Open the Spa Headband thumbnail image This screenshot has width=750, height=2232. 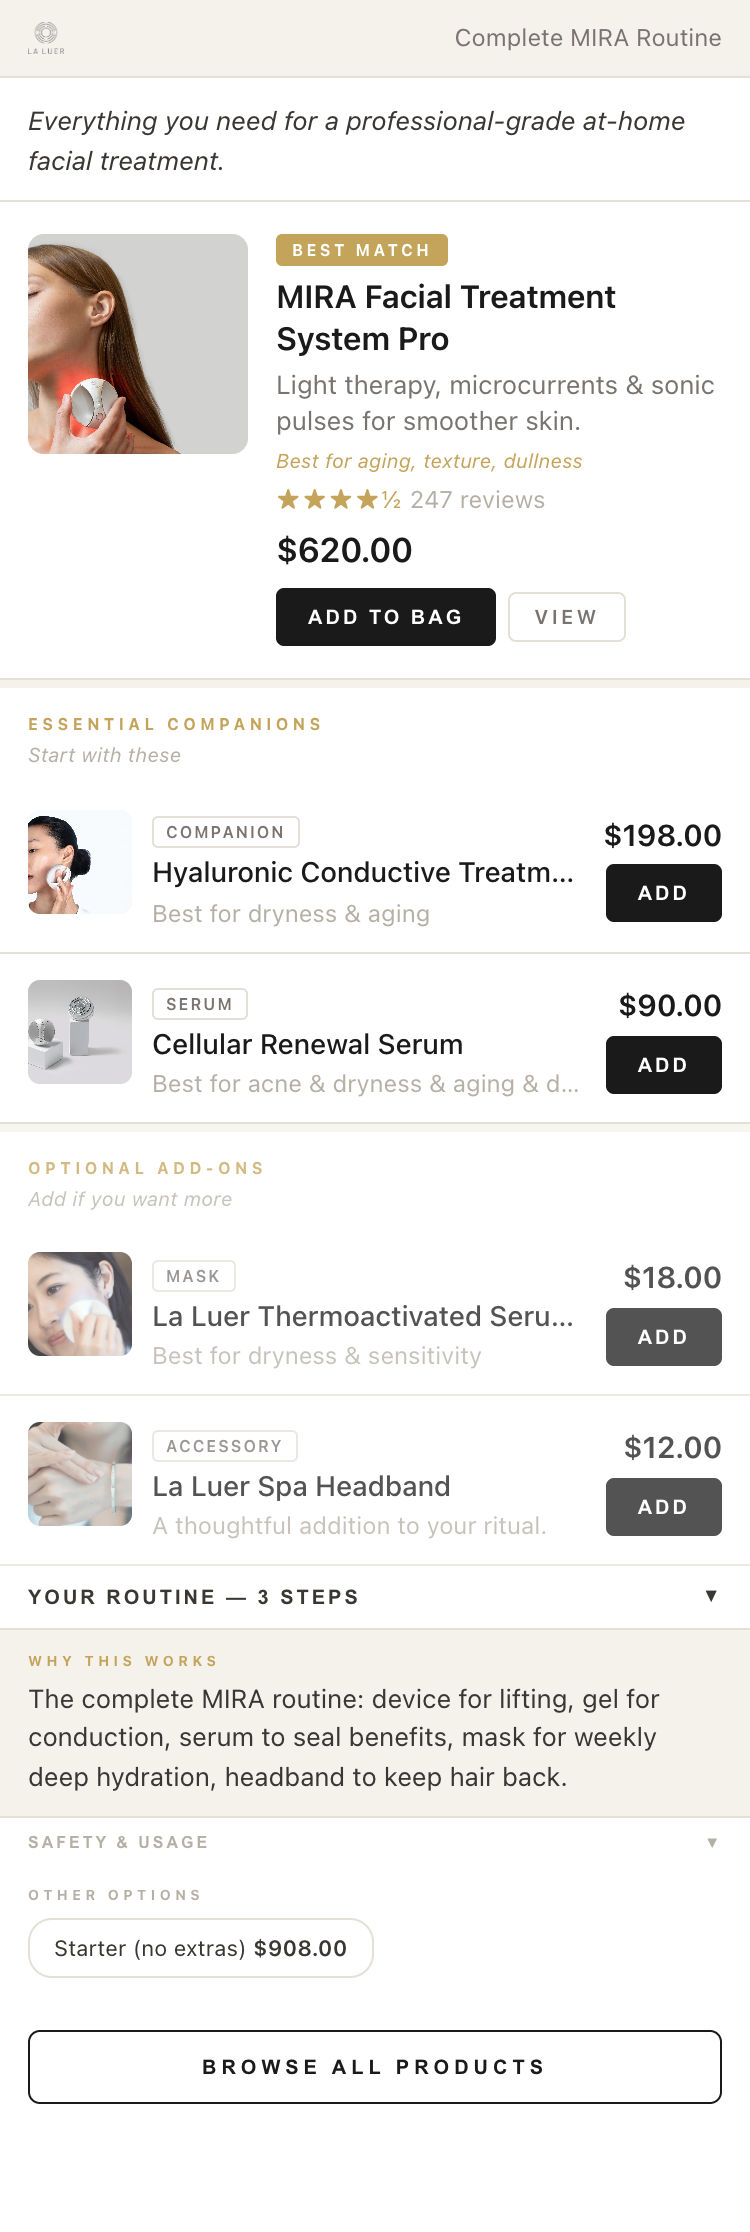tap(80, 1474)
